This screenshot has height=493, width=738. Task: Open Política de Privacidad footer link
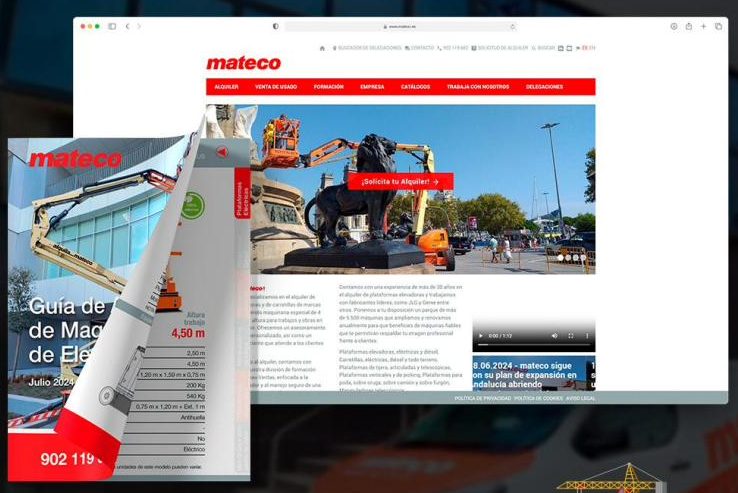[482, 398]
